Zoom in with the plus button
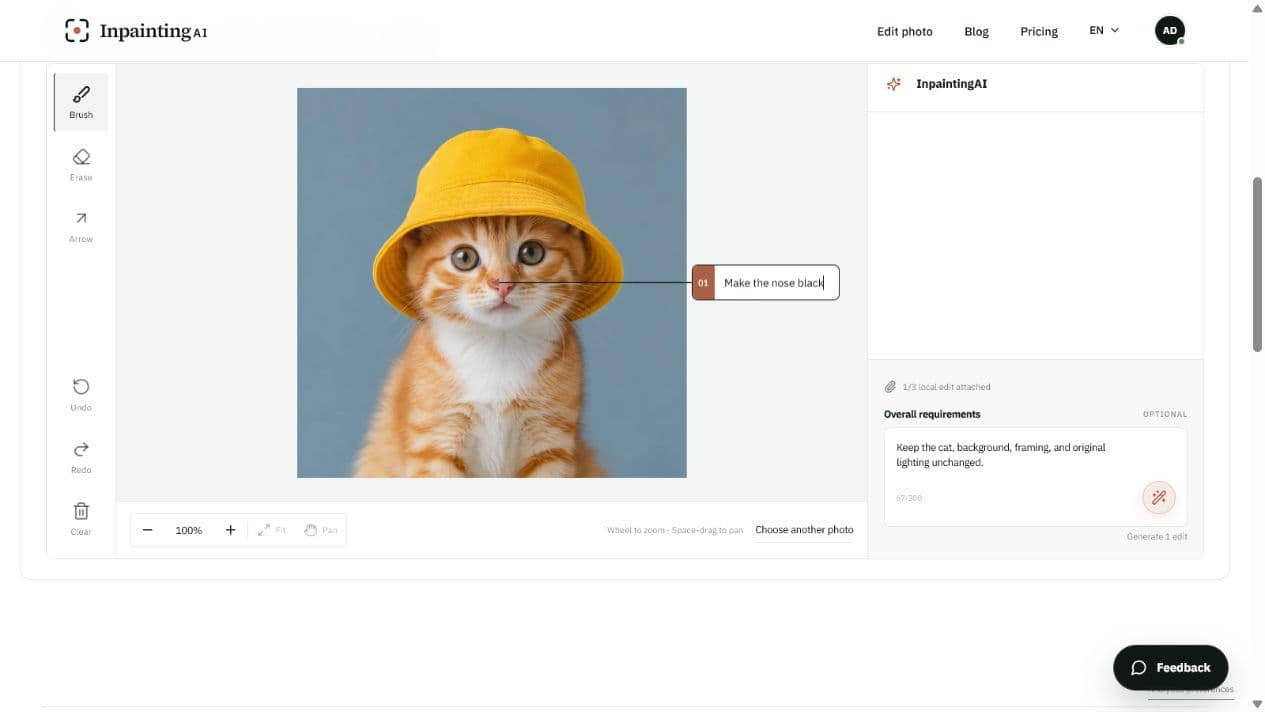1265x712 pixels. [x=230, y=530]
